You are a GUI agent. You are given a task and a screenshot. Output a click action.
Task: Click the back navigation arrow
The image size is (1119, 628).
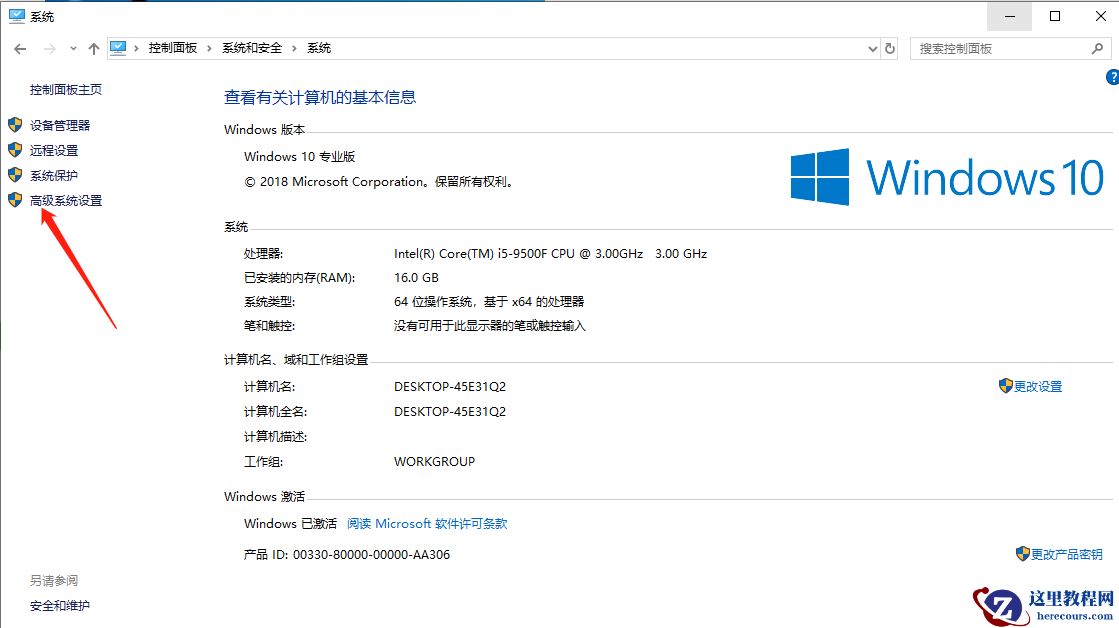20,47
